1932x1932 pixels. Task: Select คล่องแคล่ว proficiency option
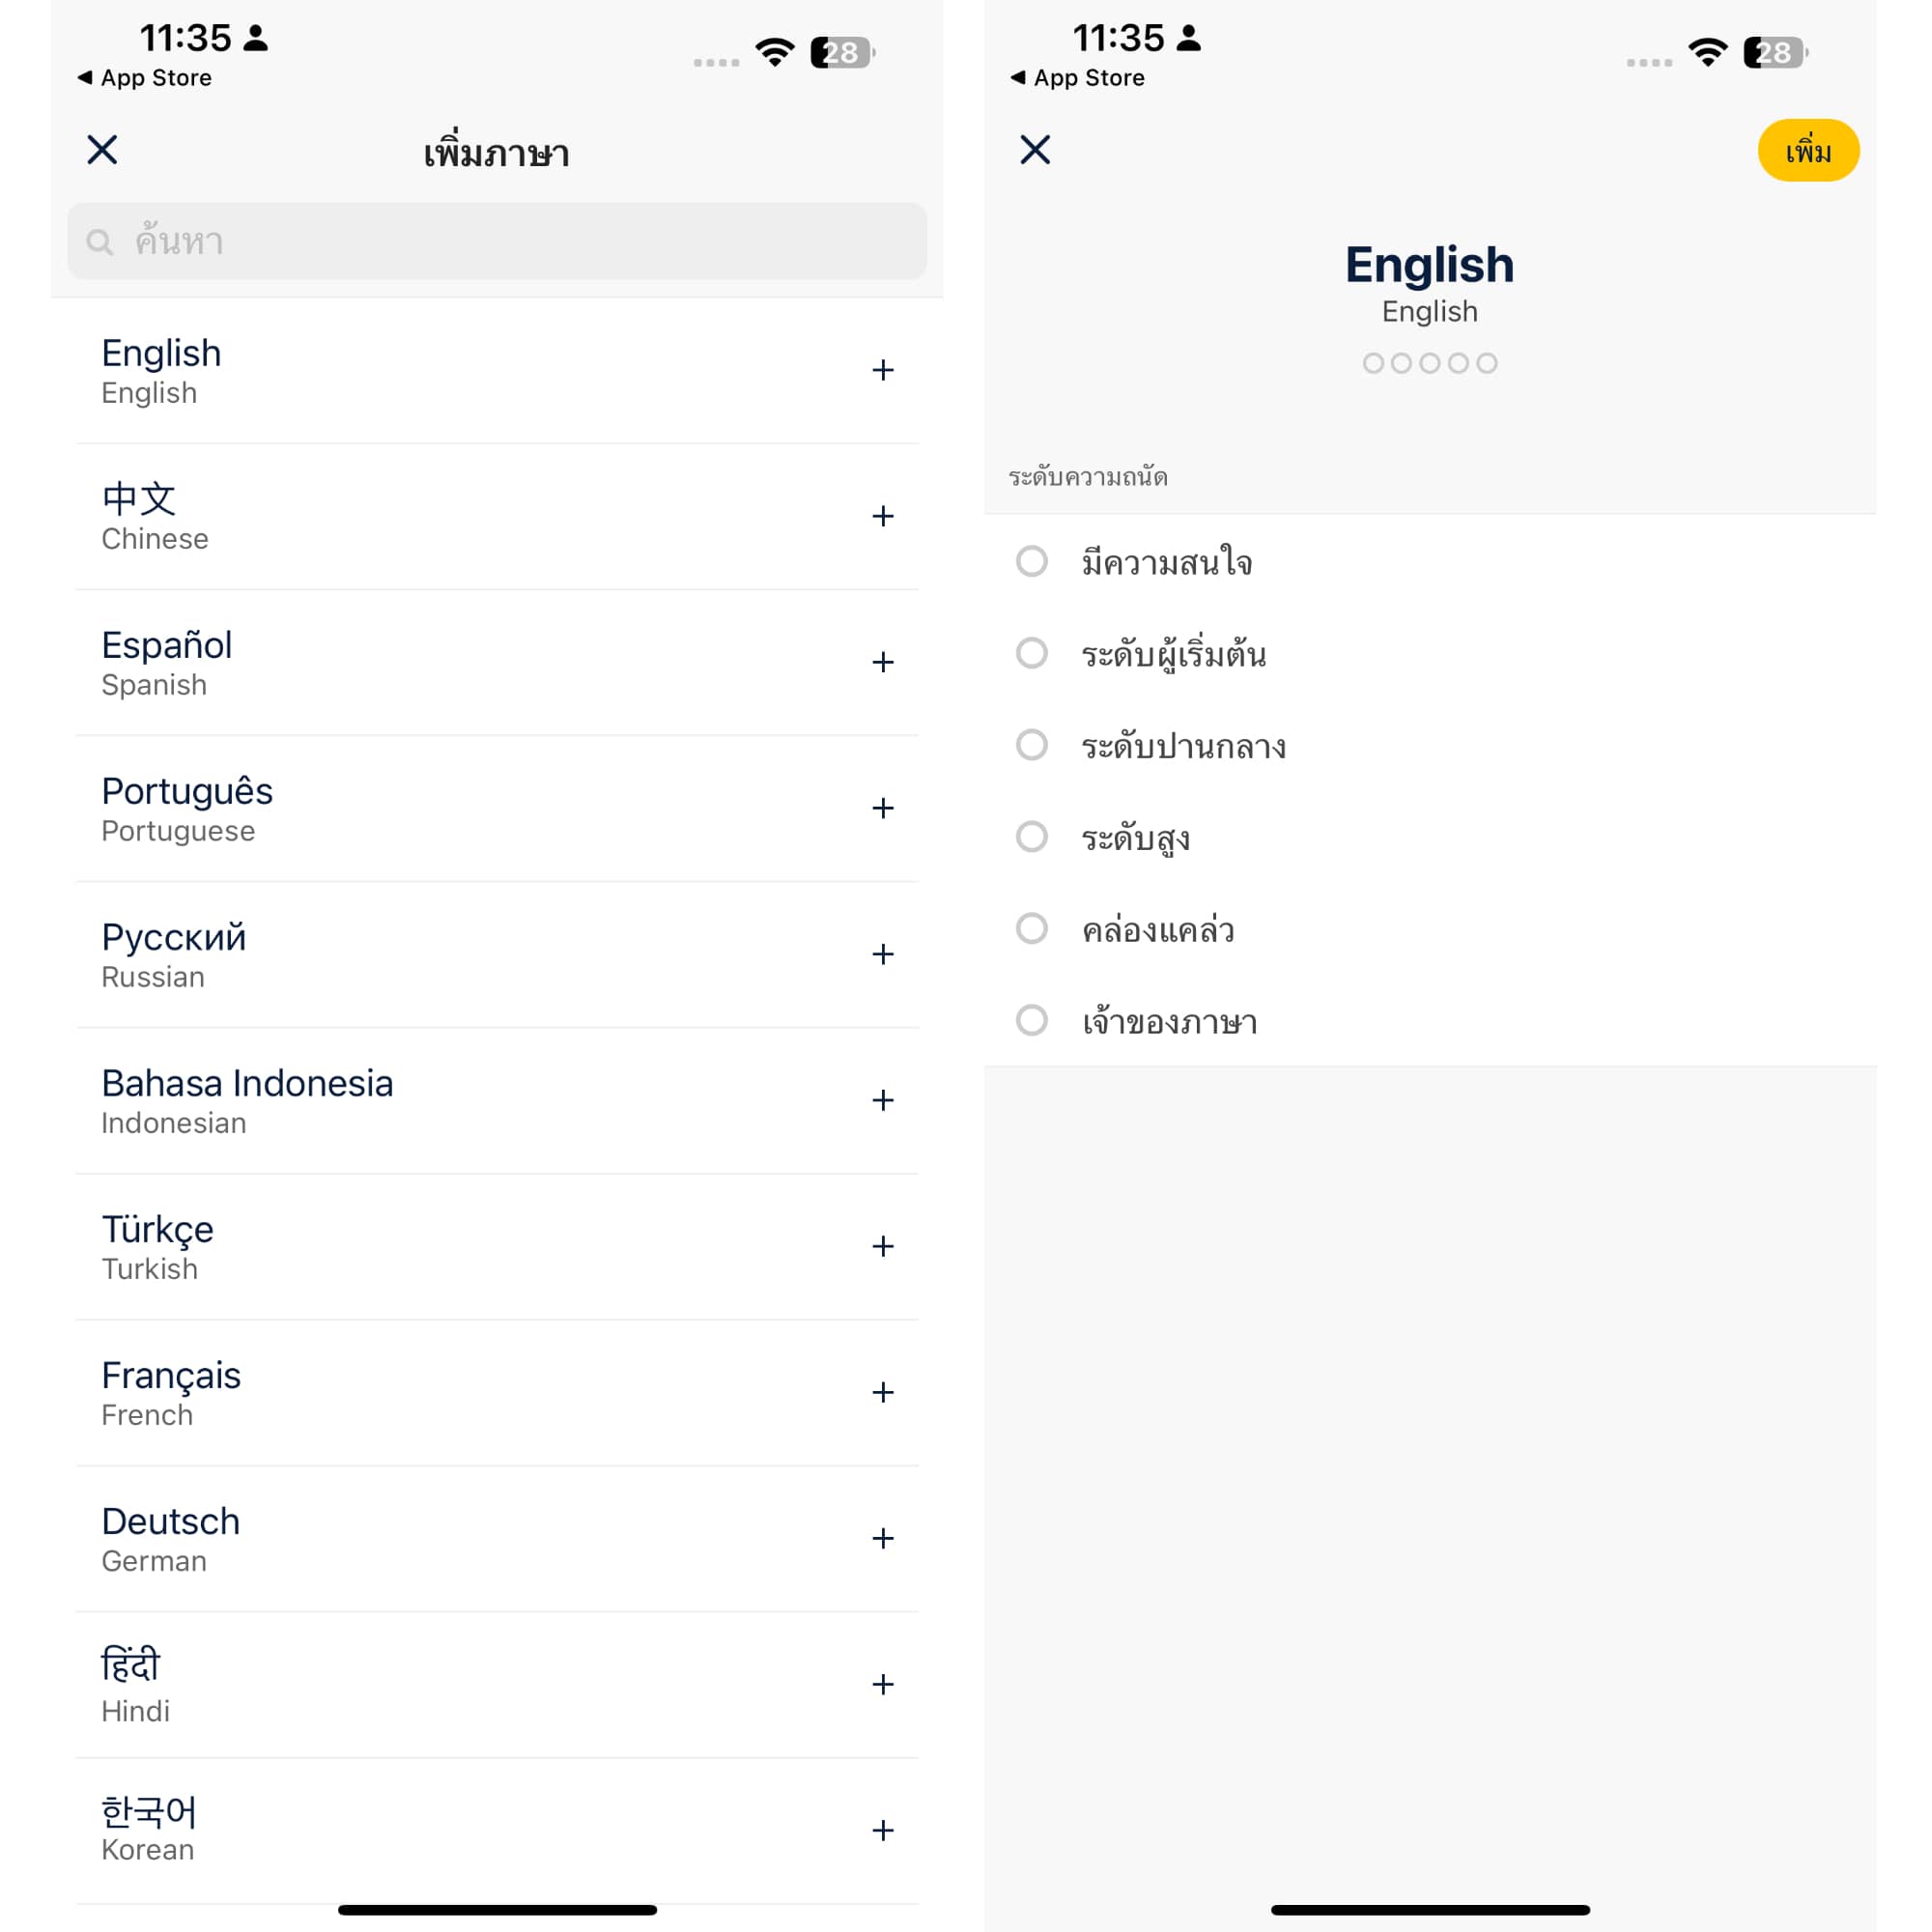point(1032,929)
